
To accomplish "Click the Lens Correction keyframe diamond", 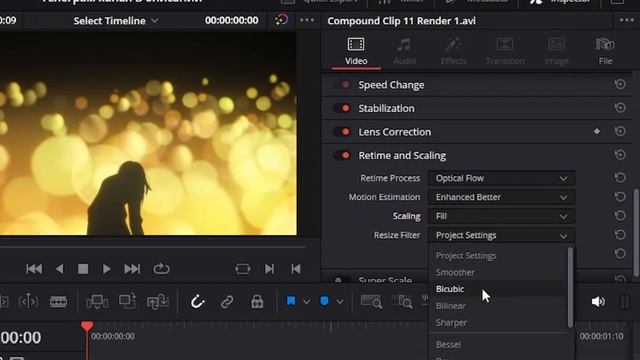I will pyautogui.click(x=597, y=131).
